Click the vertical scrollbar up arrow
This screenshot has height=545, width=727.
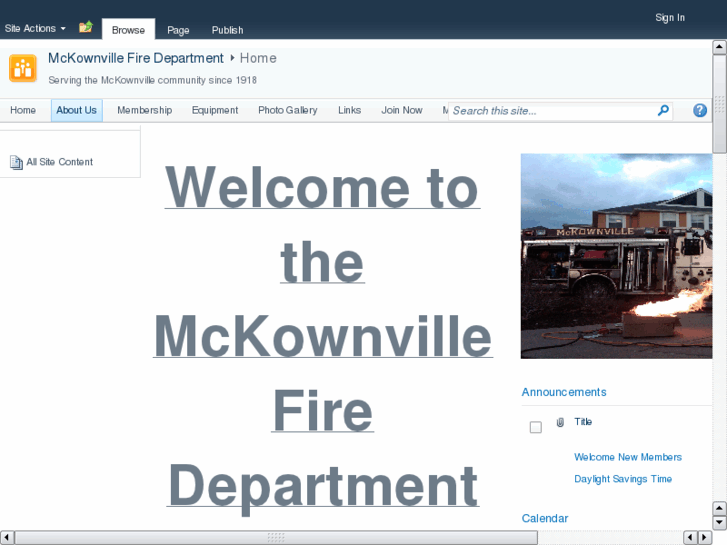[x=719, y=47]
